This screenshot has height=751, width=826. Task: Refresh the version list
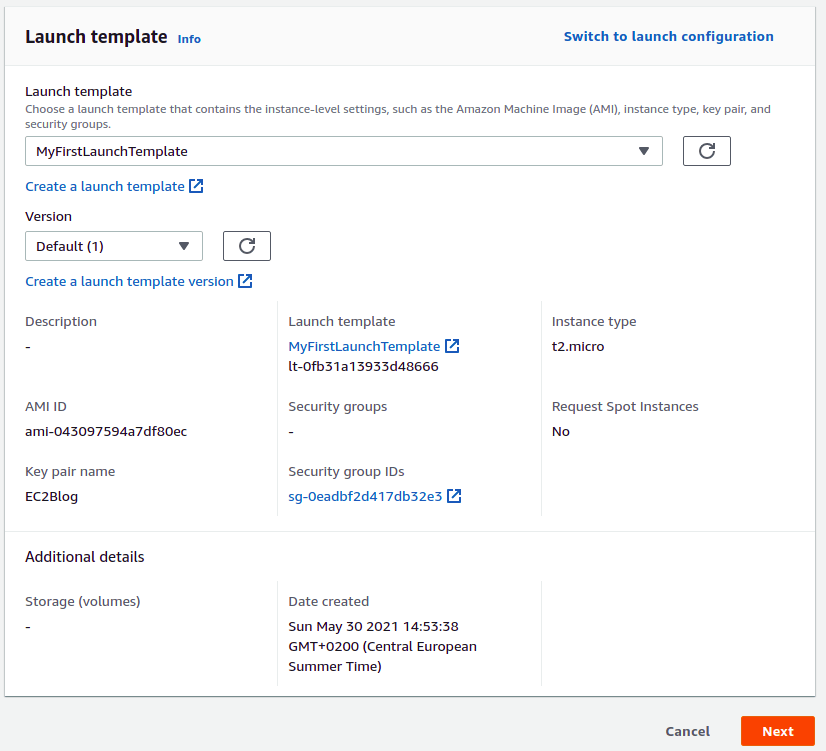(246, 246)
